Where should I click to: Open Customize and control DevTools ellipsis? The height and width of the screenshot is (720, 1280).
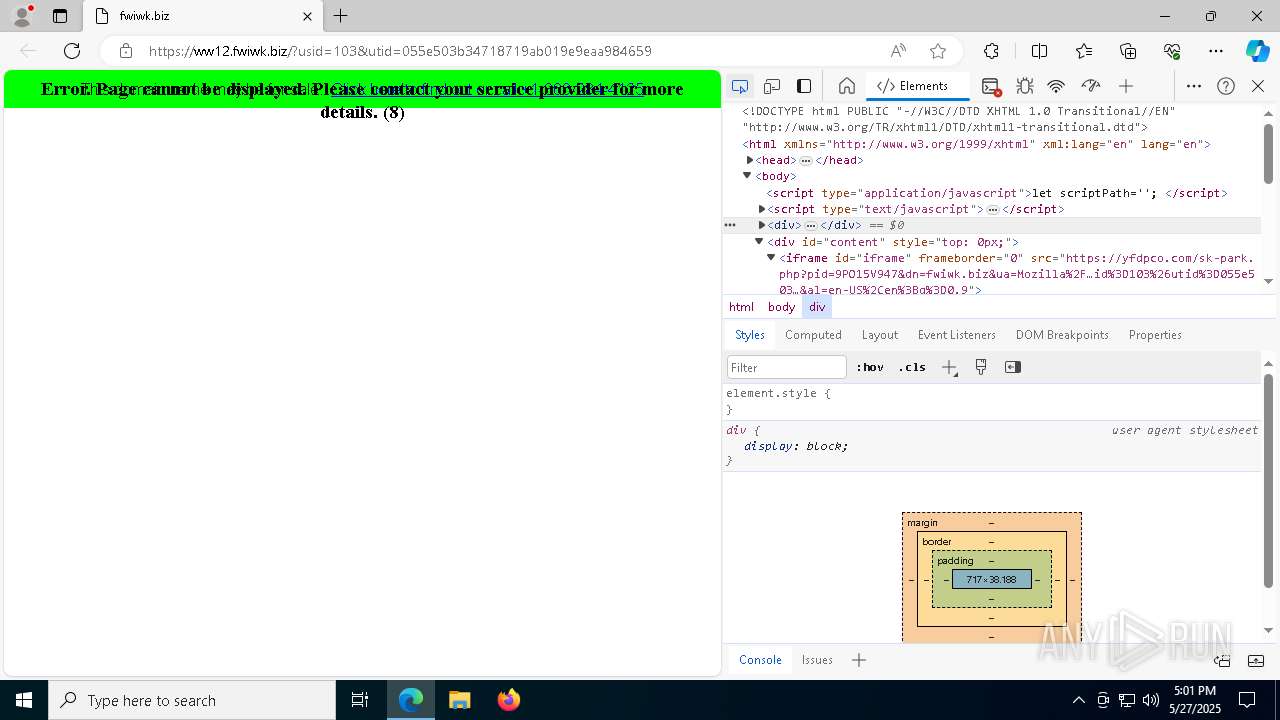point(1194,86)
